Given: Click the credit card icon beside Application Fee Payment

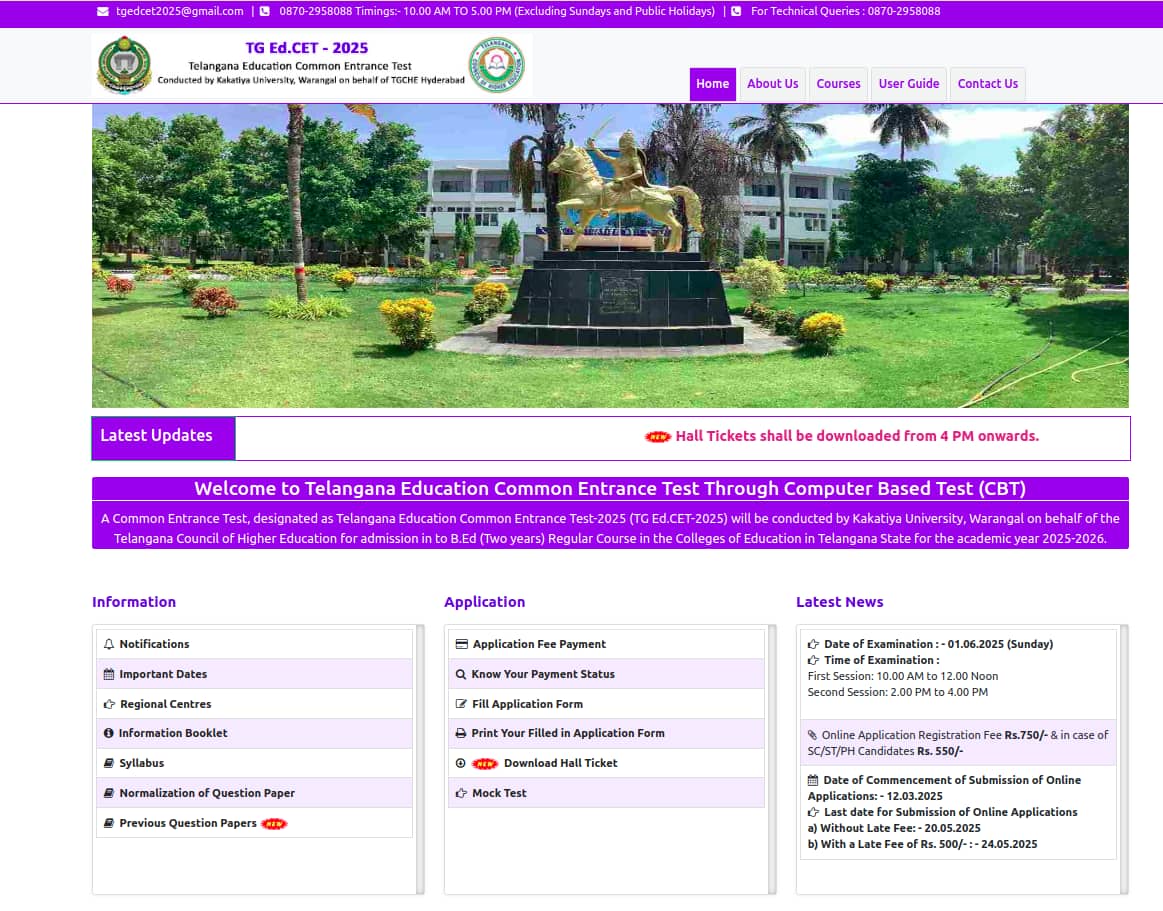Looking at the screenshot, I should click(x=461, y=644).
